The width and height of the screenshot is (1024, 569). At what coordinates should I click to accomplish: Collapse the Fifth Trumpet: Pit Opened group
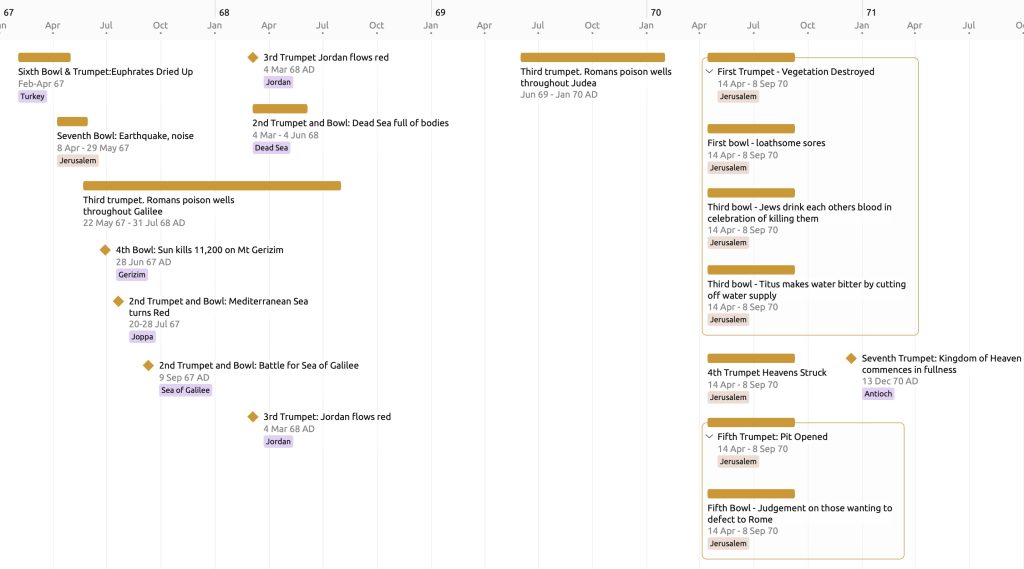[710, 436]
